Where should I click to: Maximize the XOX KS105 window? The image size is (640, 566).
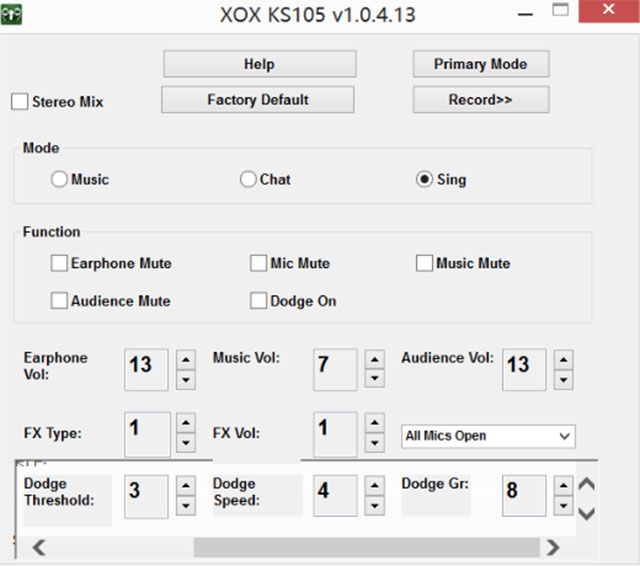pos(560,9)
